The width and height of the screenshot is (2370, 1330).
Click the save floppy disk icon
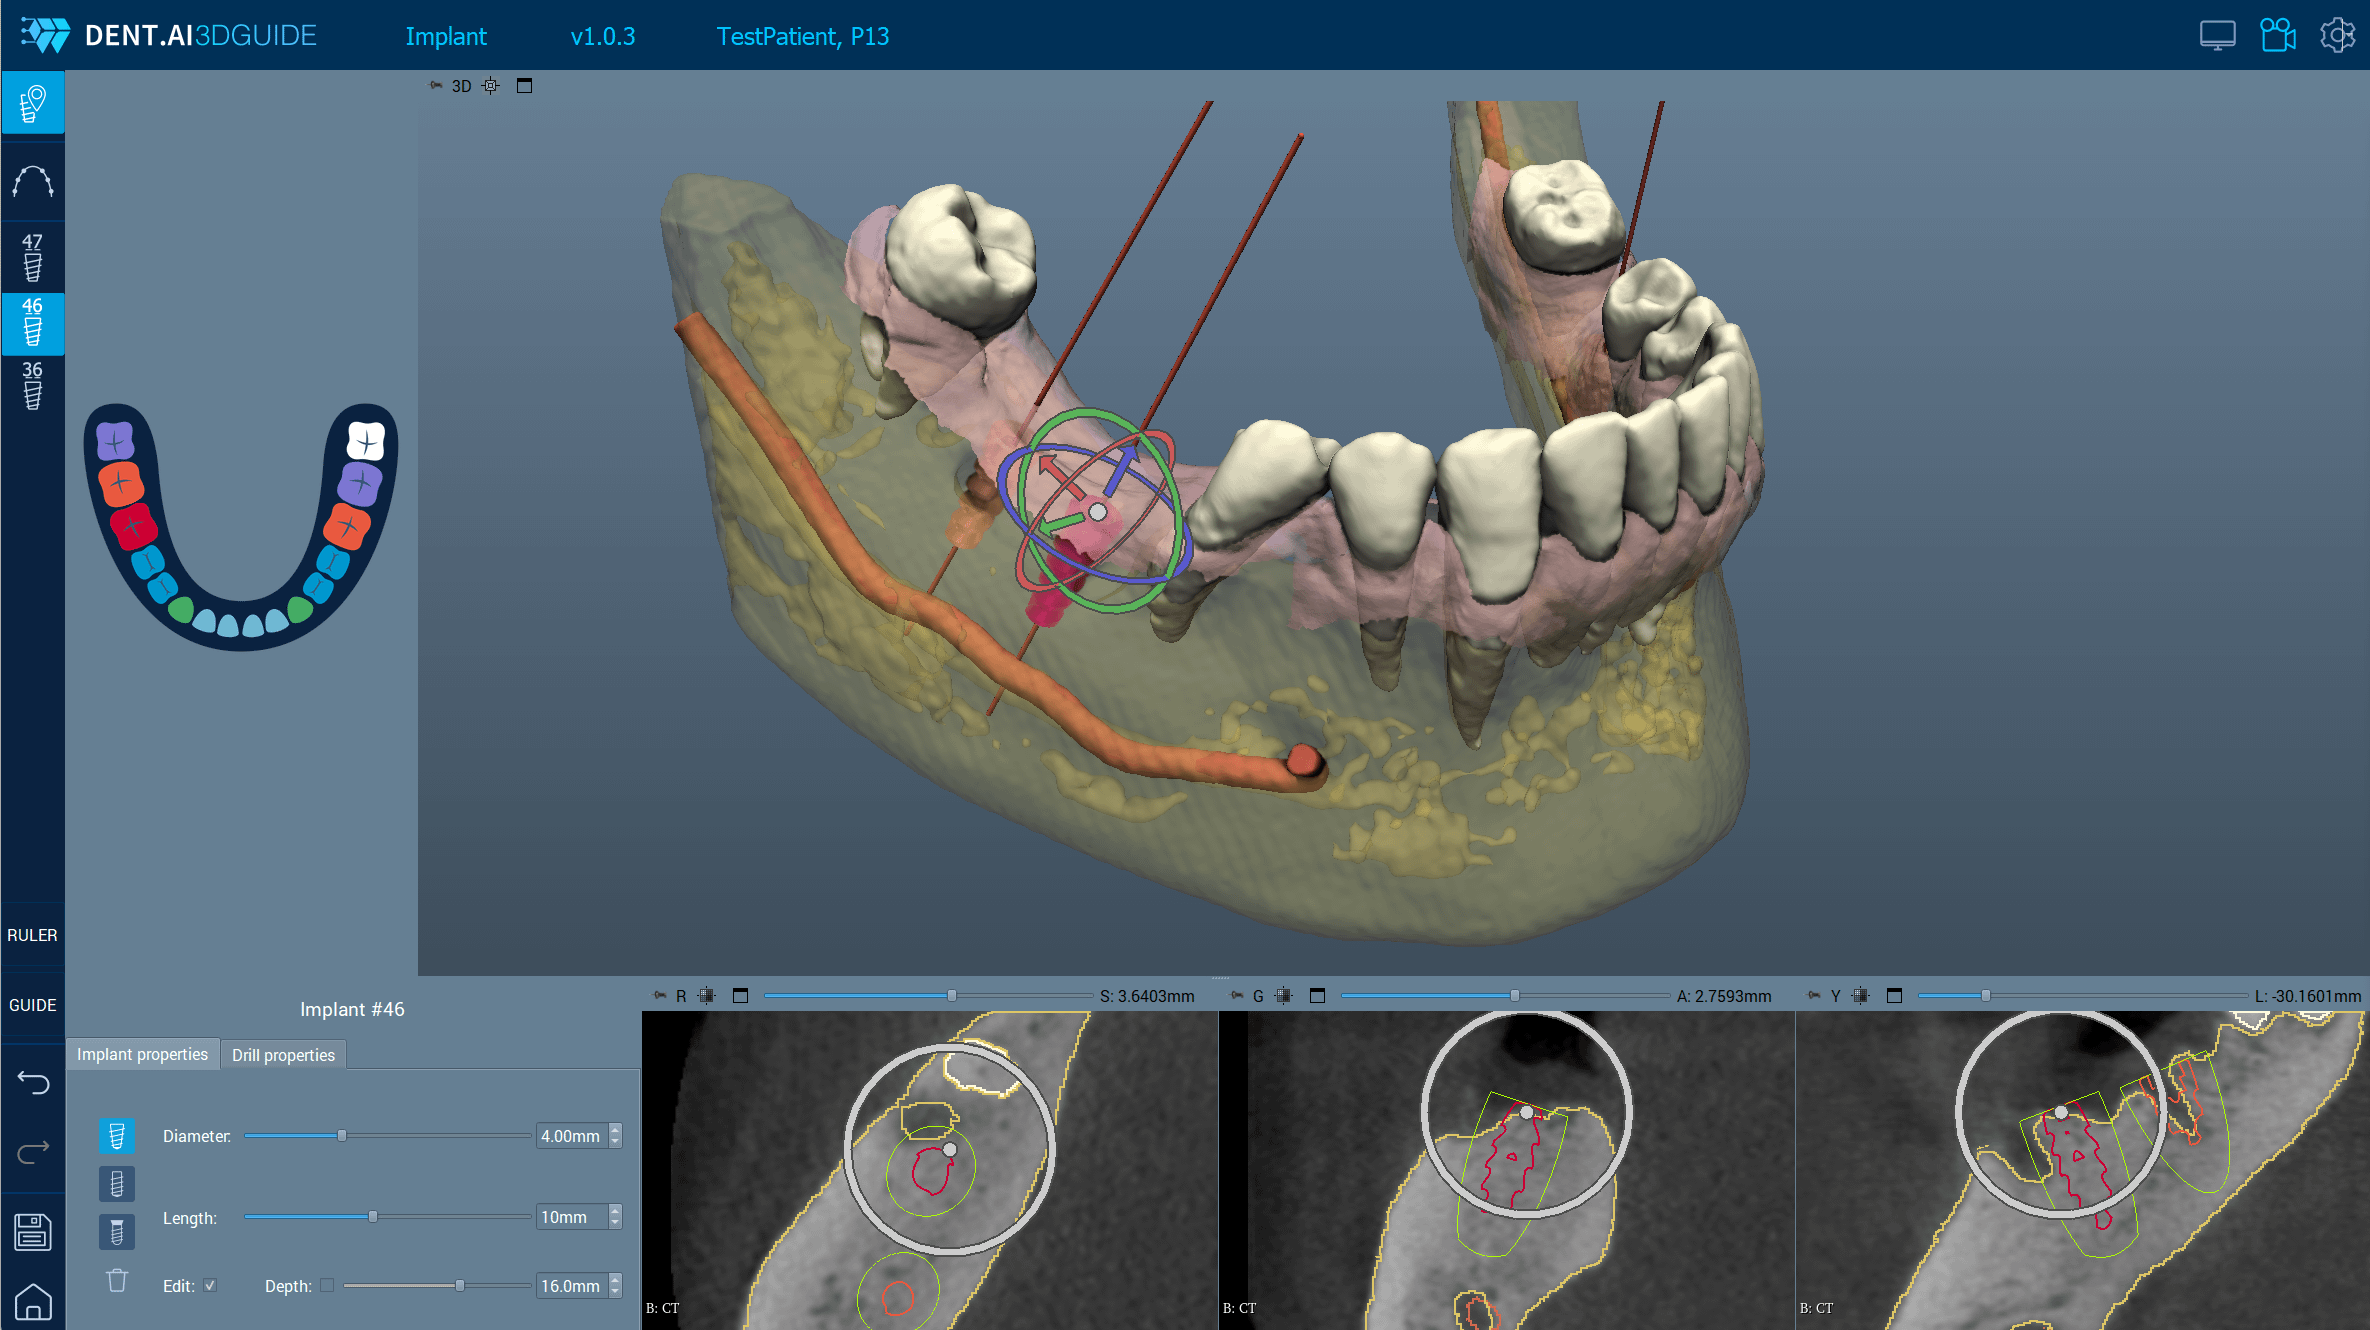click(33, 1232)
